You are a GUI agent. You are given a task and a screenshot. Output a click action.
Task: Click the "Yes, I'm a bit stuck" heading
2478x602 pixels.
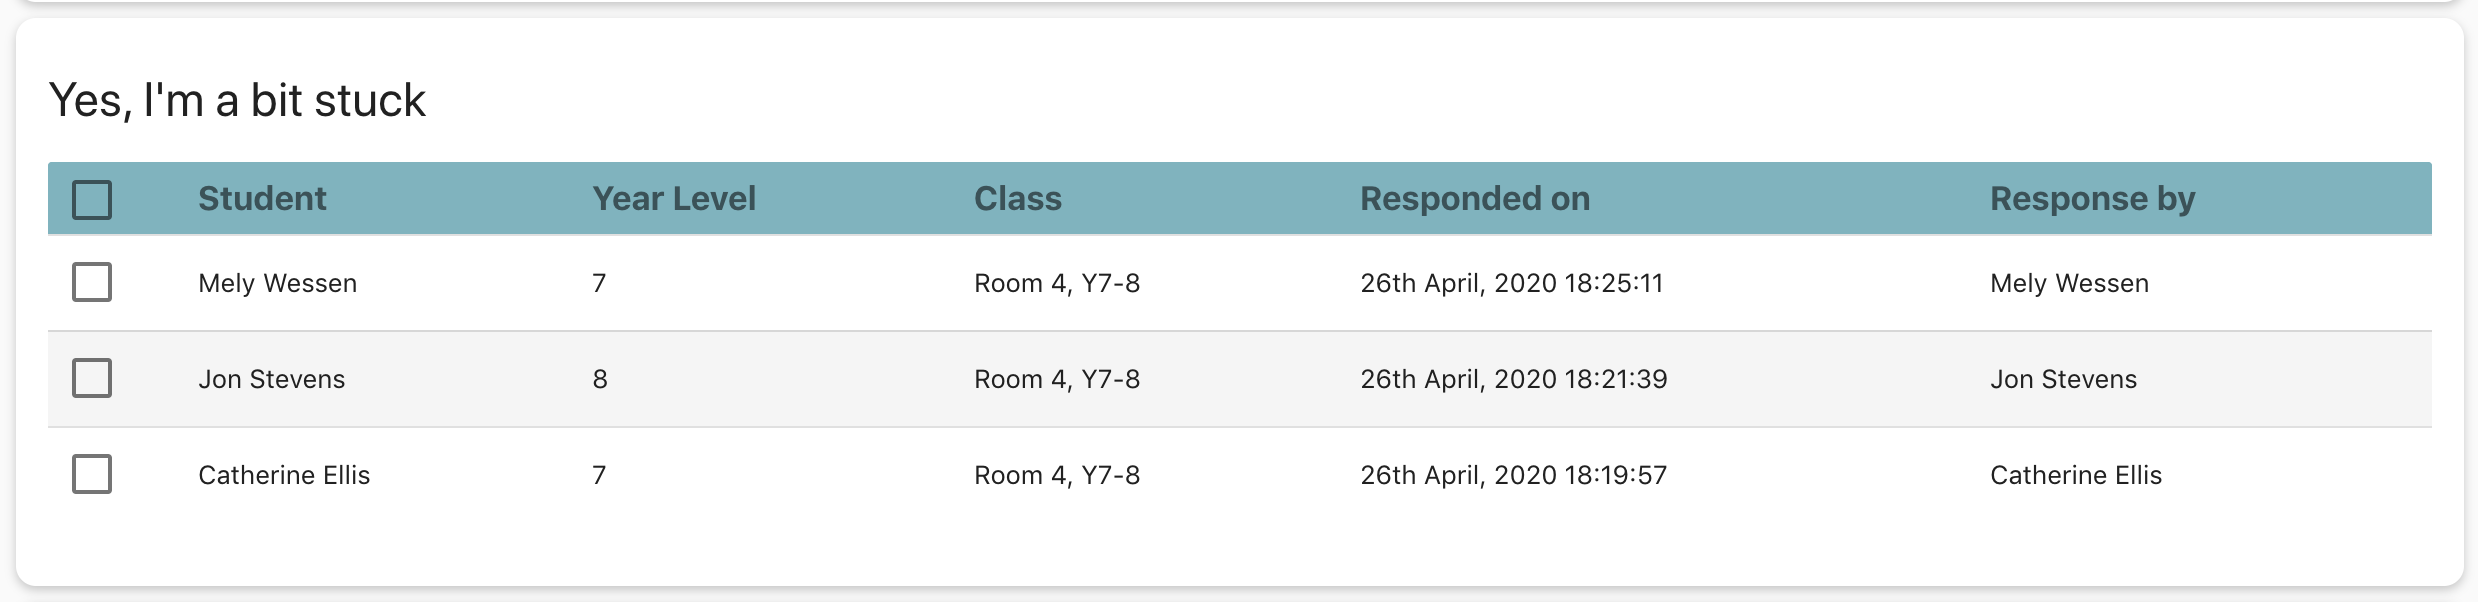(x=237, y=100)
